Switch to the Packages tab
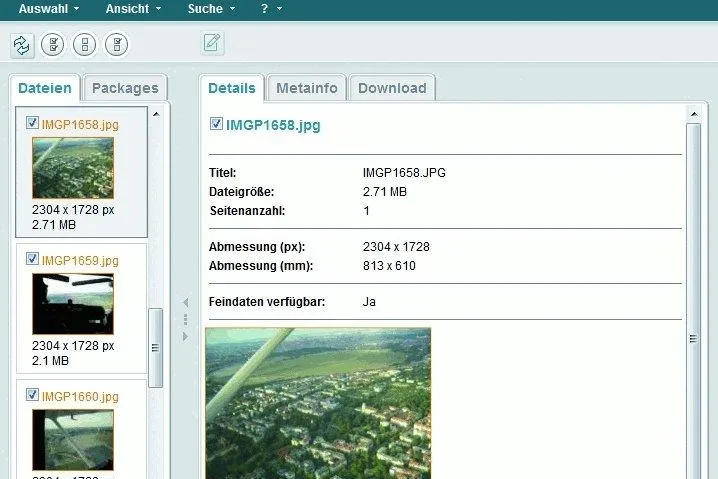Viewport: 718px width, 479px height. tap(125, 88)
